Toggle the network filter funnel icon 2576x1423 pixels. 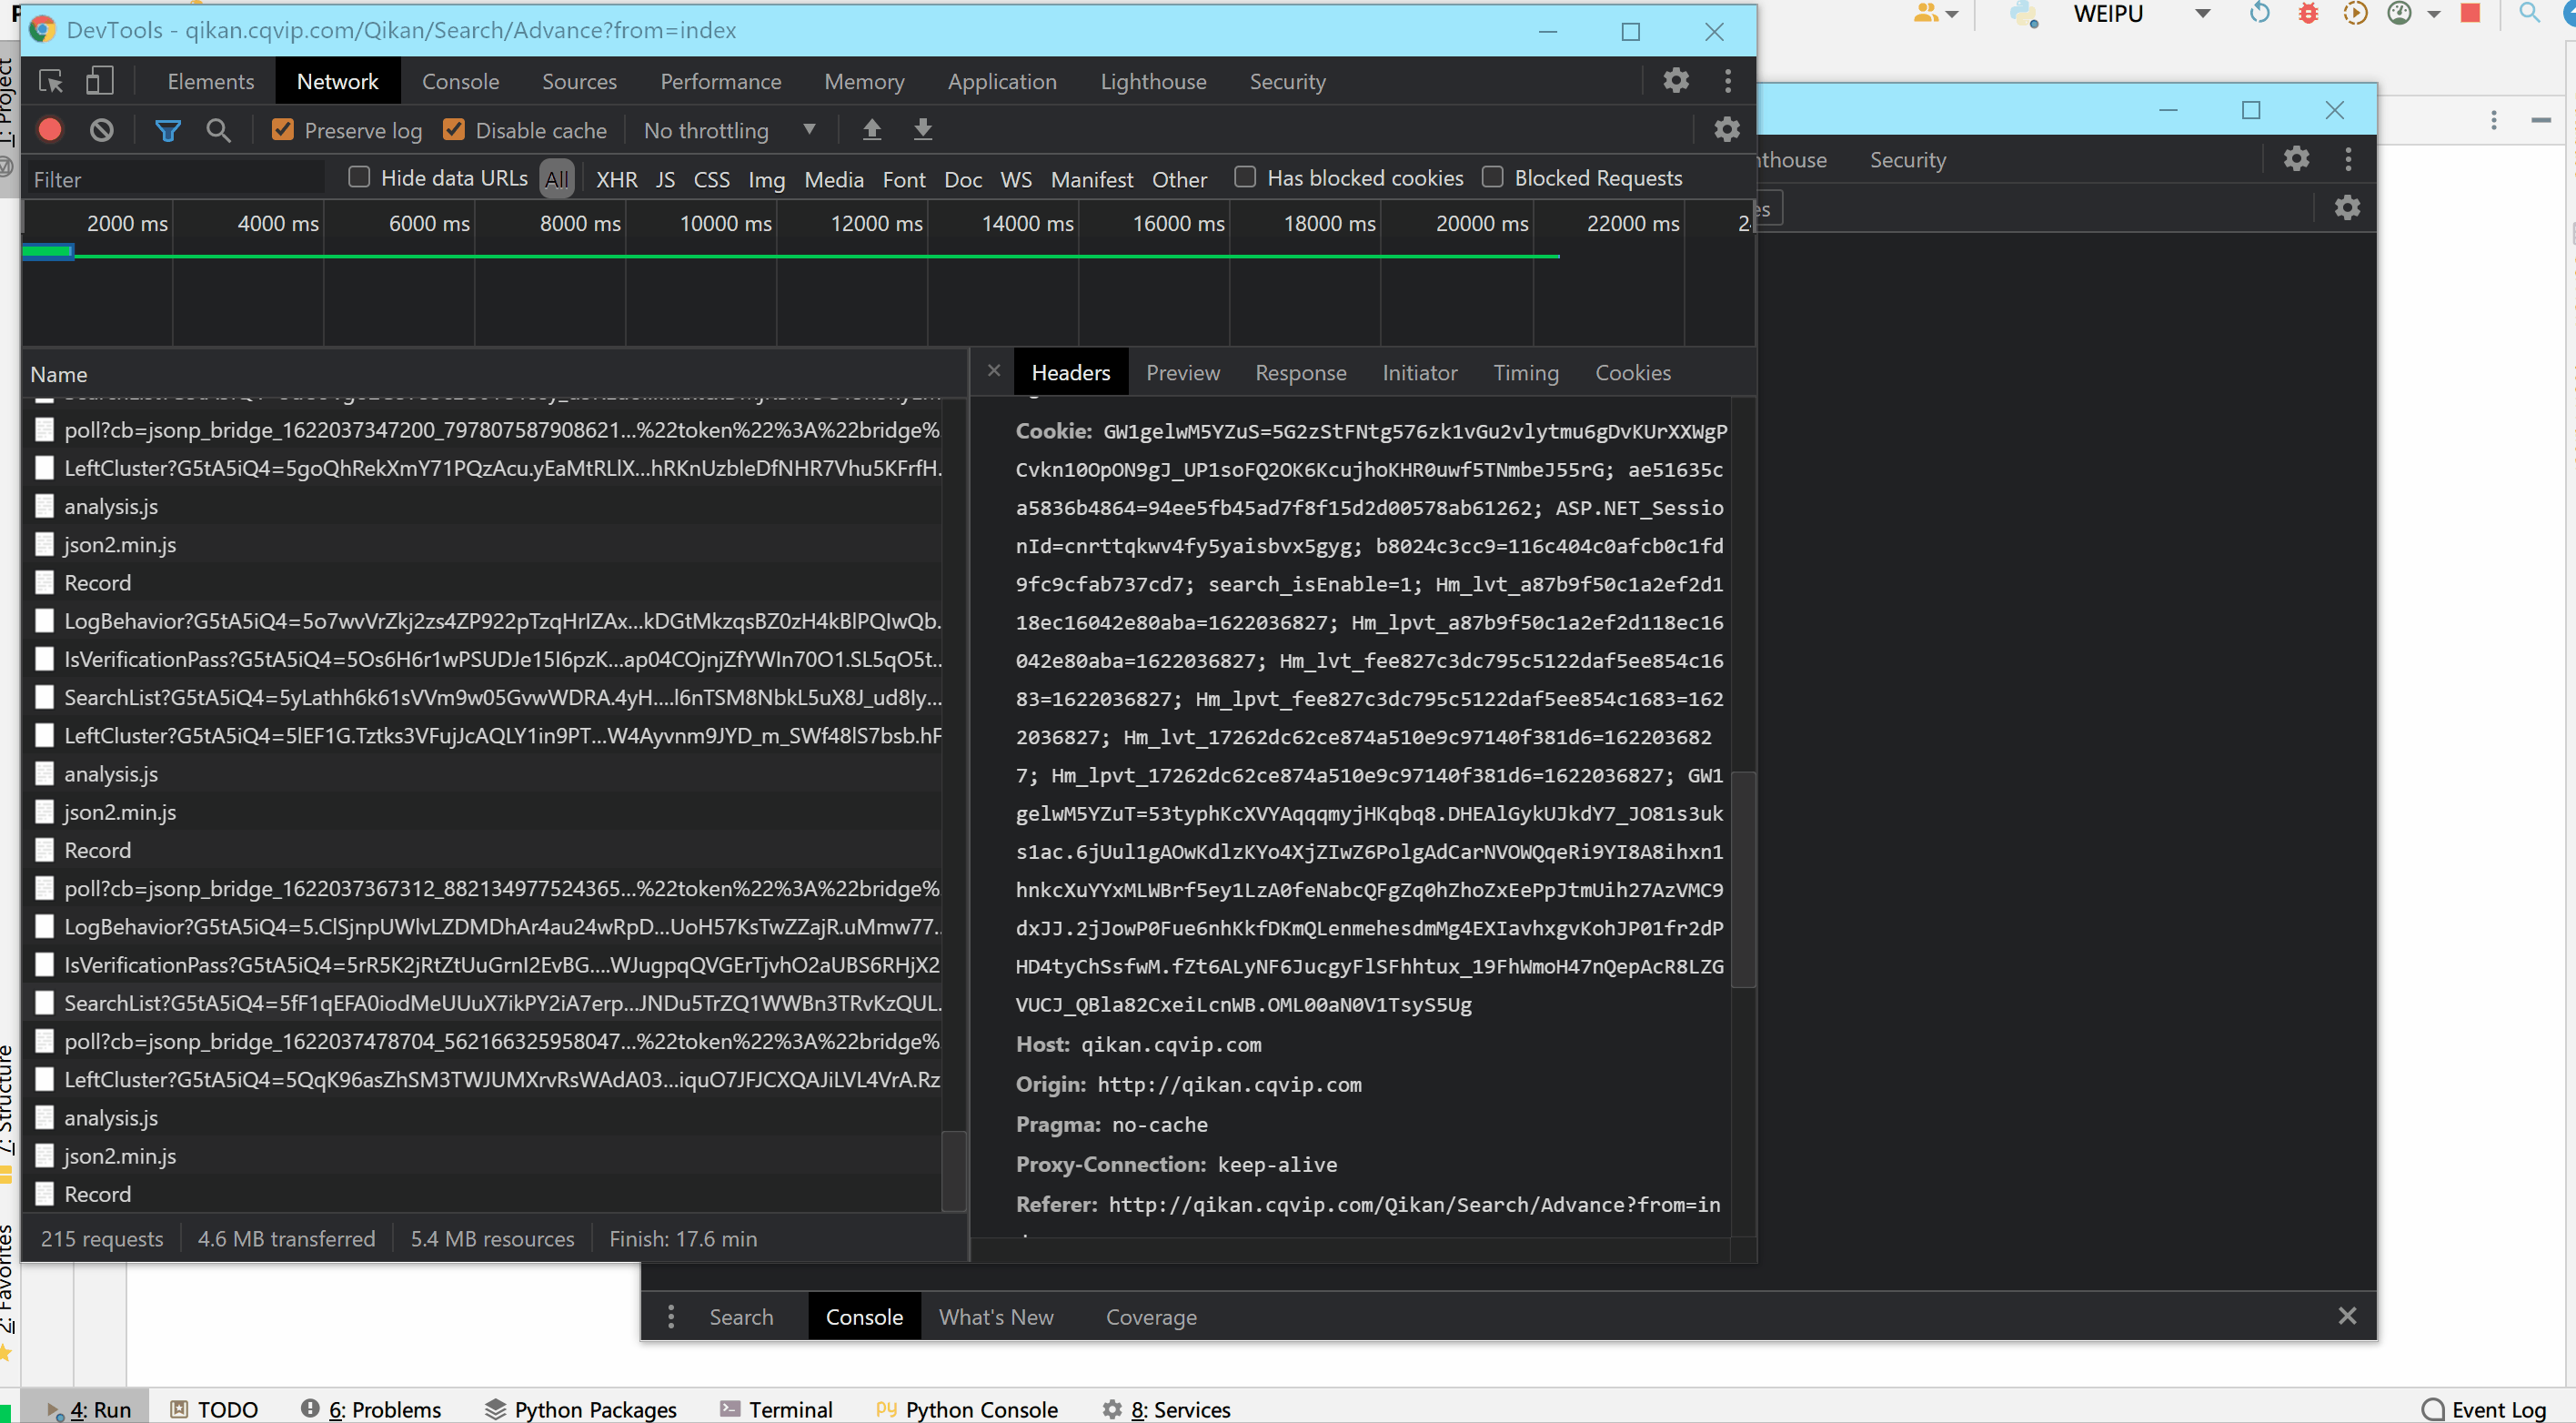click(167, 130)
